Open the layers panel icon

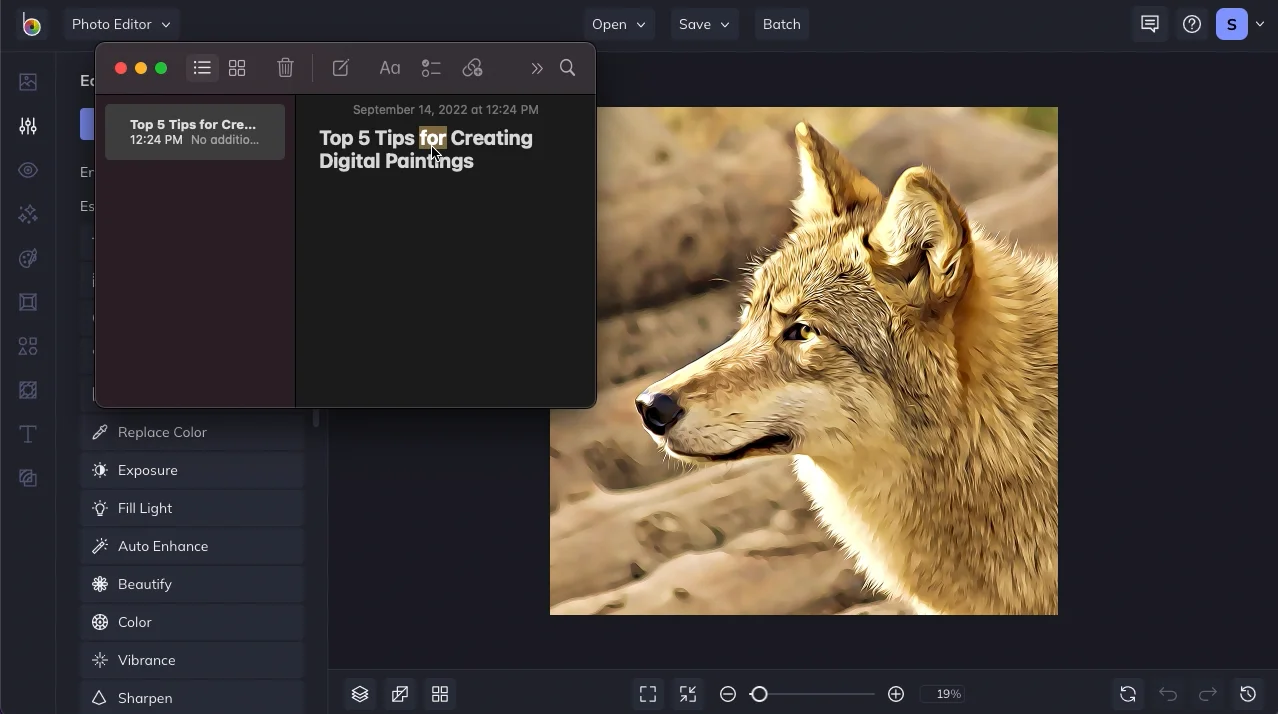[x=360, y=694]
